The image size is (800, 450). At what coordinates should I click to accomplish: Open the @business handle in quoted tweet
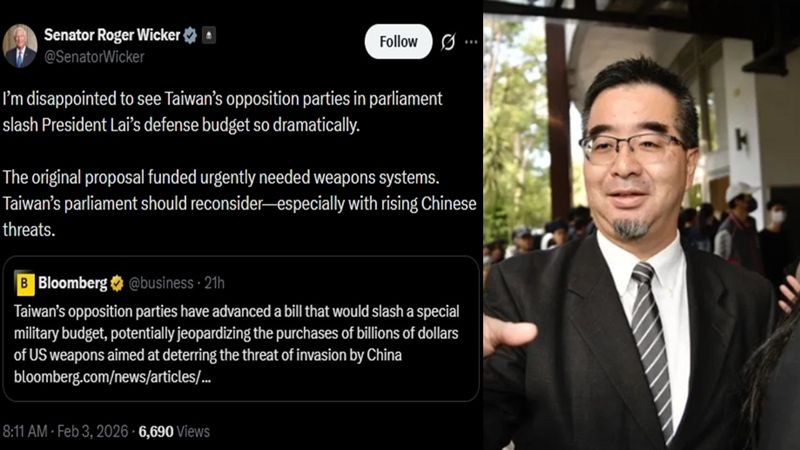point(161,283)
